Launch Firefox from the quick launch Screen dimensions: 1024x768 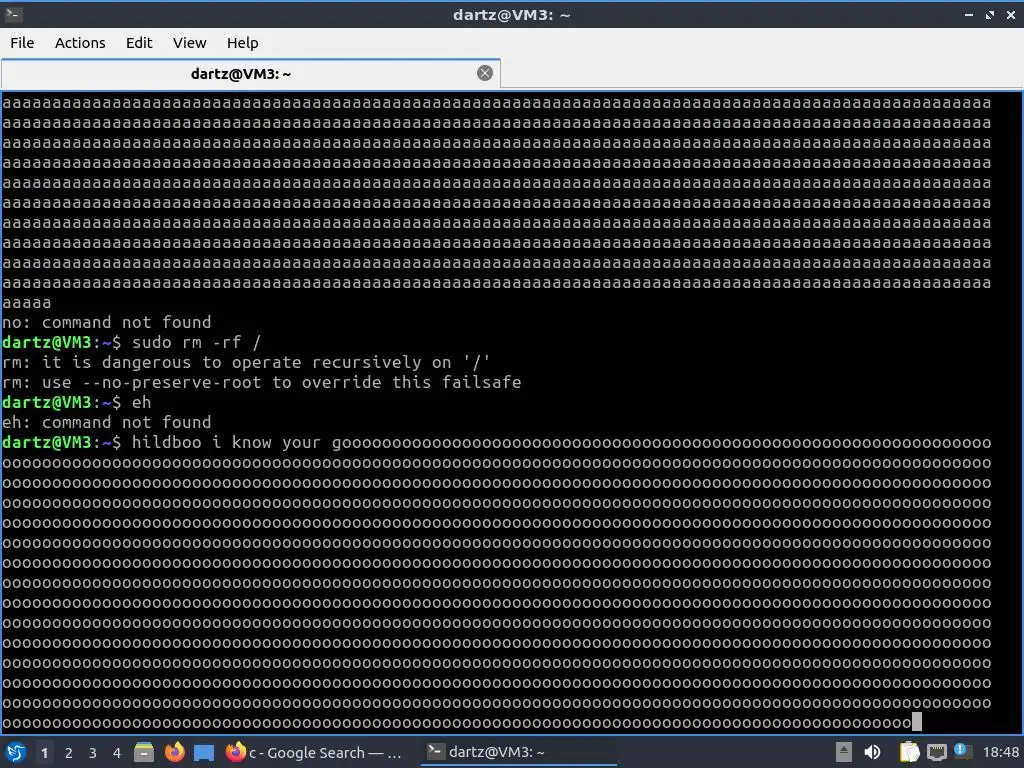[x=174, y=752]
